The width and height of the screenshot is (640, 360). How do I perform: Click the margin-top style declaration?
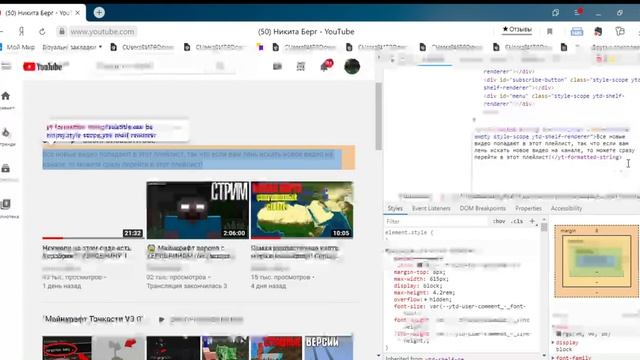420,272
